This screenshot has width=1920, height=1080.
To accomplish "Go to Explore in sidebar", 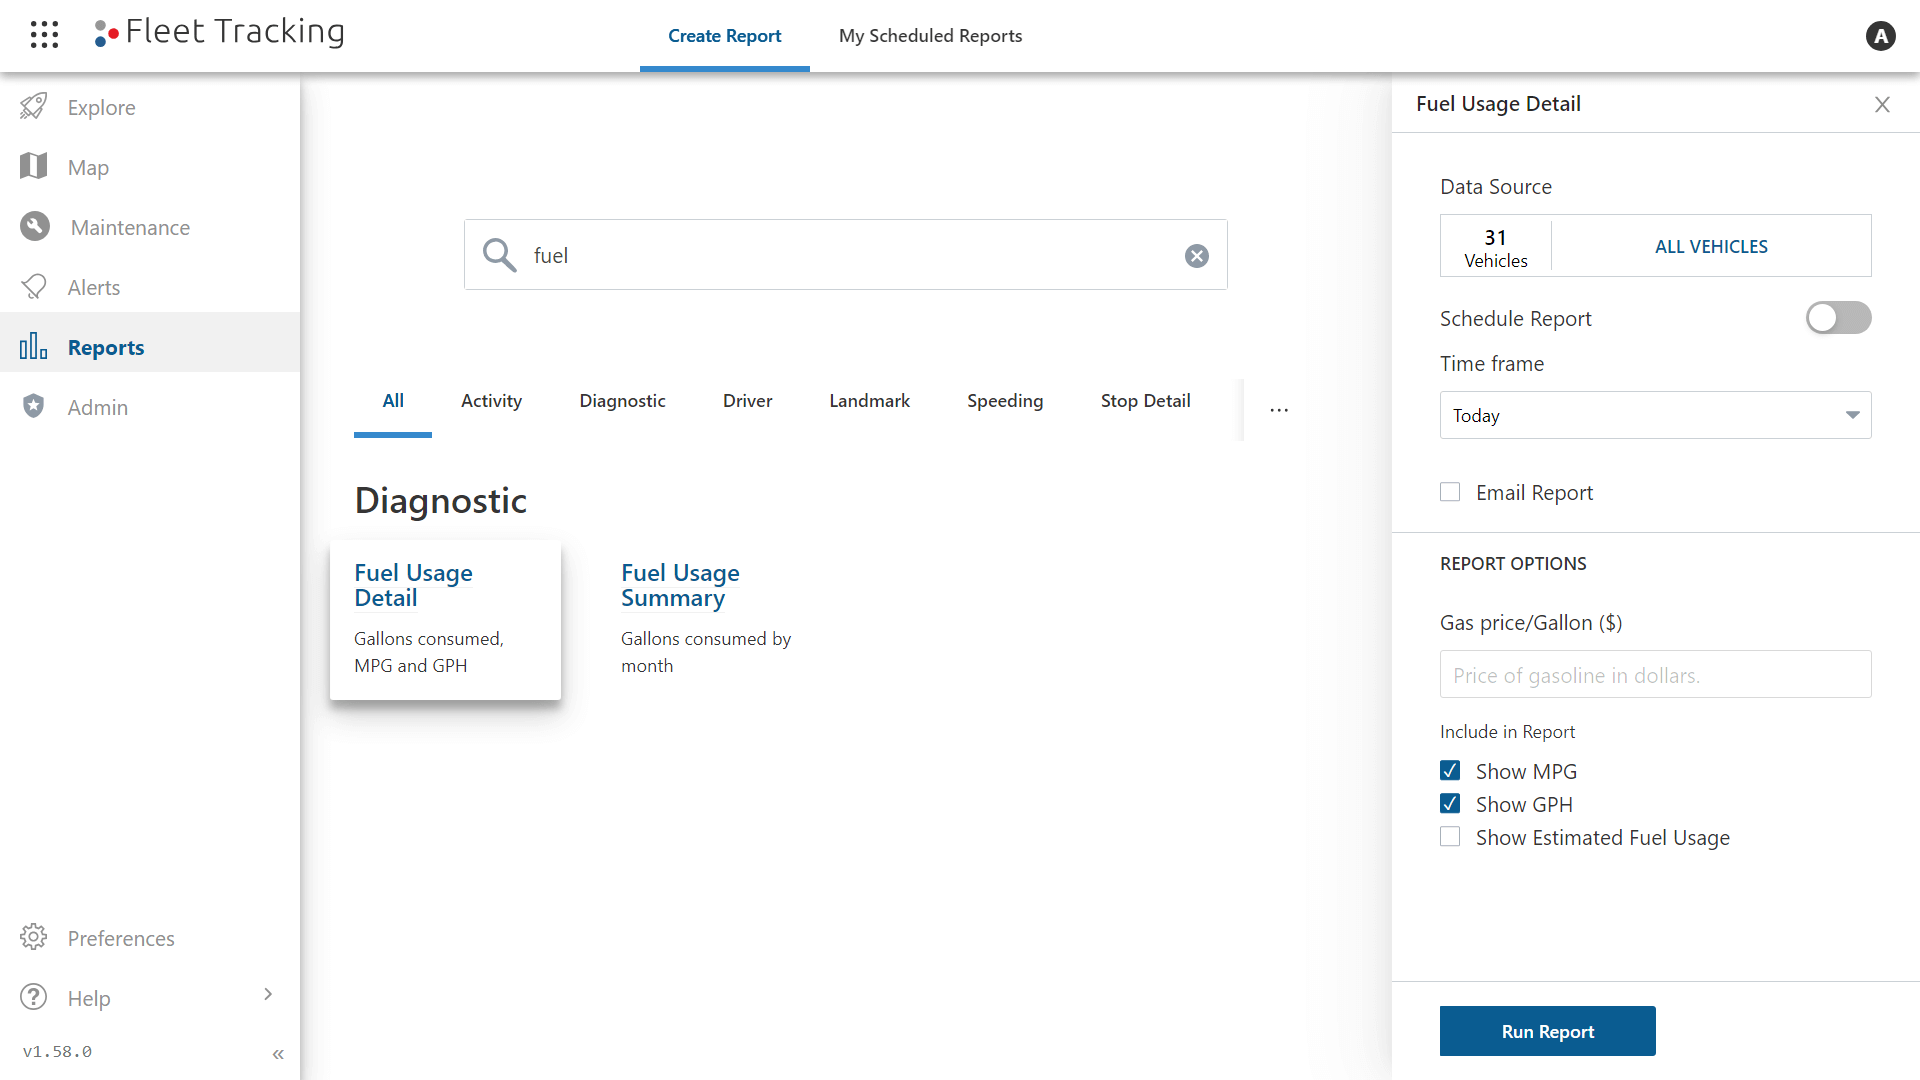I will (150, 107).
